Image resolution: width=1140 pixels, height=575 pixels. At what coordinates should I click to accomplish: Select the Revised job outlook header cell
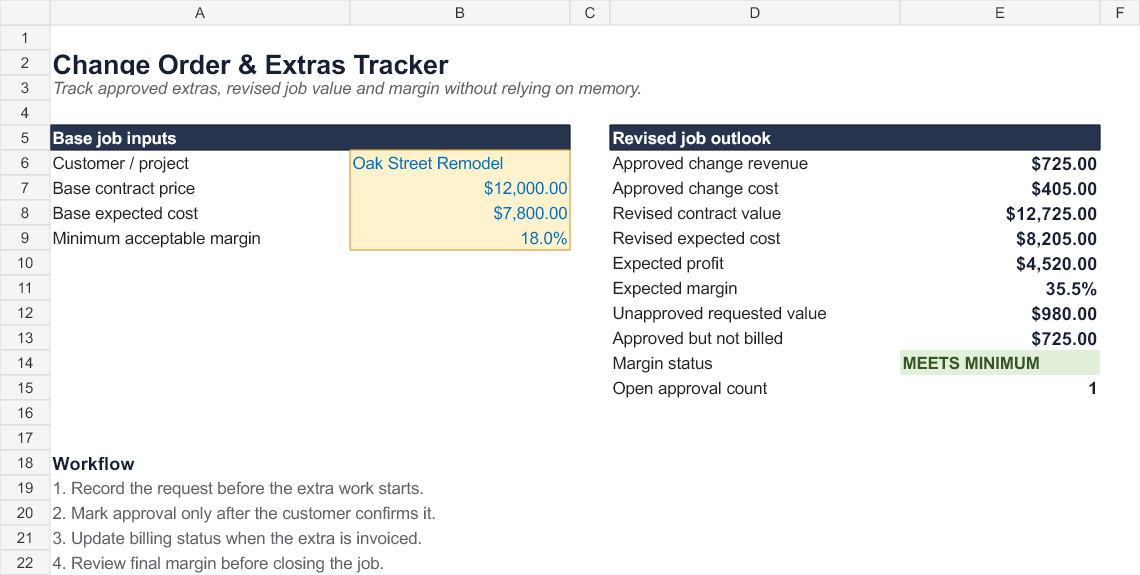[855, 138]
